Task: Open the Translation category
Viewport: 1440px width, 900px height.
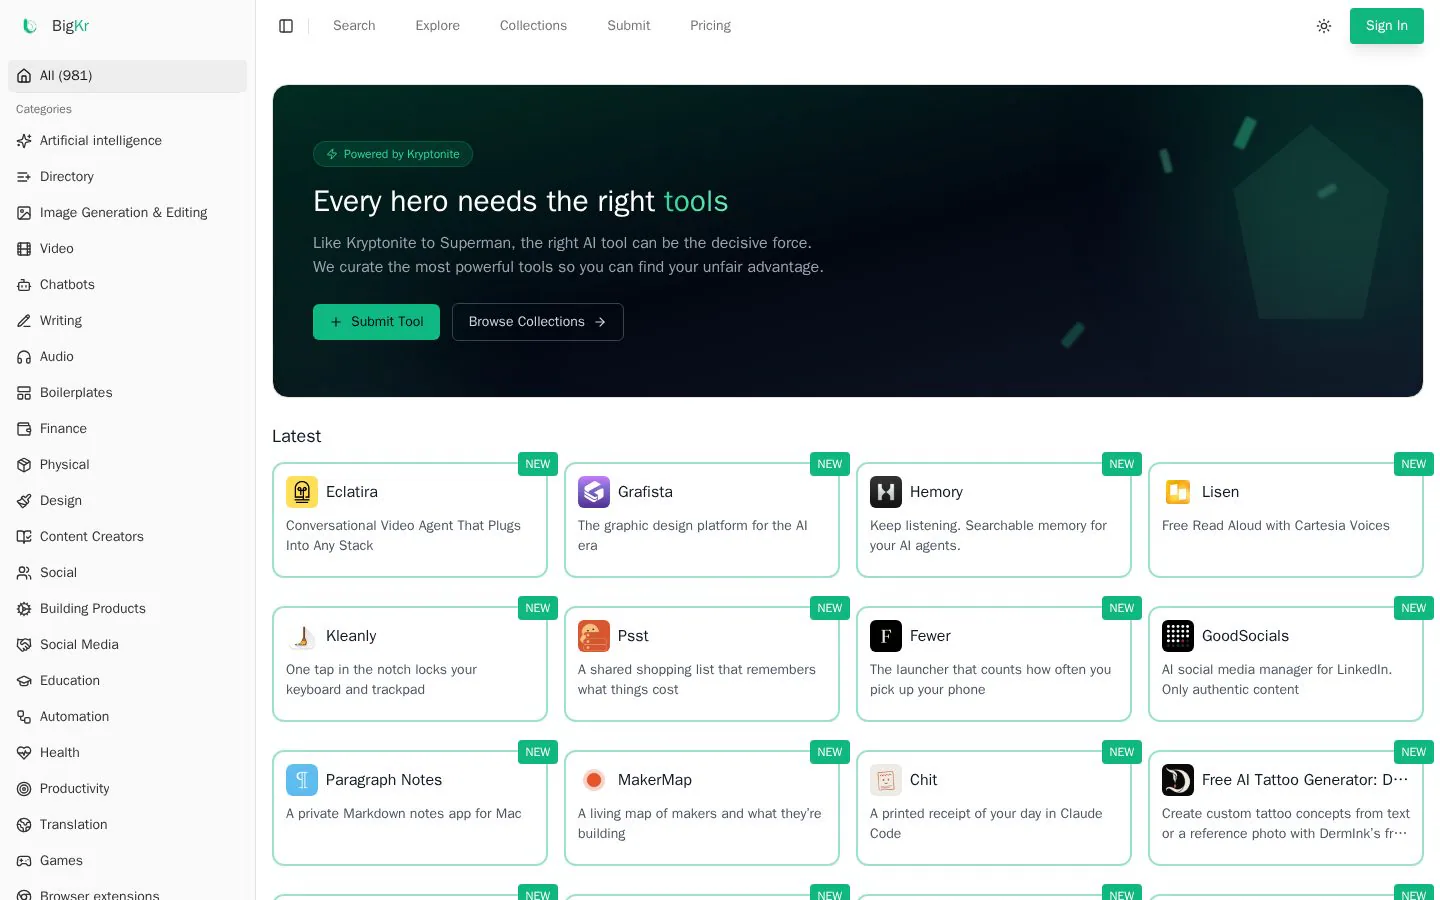Action: 127,825
